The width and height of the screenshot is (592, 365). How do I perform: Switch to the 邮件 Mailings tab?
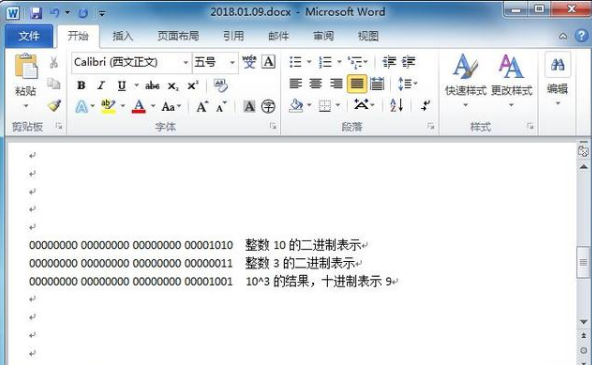pos(279,36)
